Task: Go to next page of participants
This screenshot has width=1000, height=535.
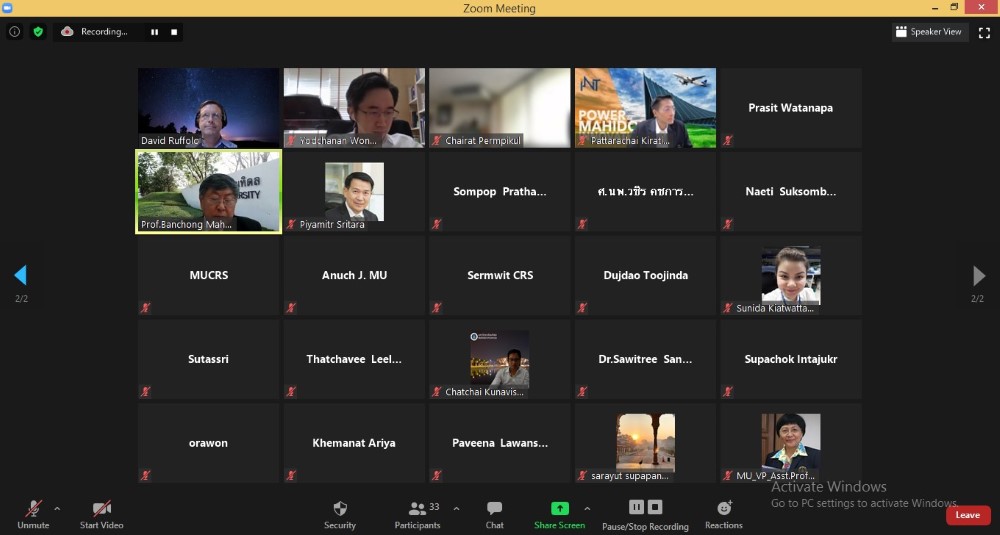Action: (979, 276)
